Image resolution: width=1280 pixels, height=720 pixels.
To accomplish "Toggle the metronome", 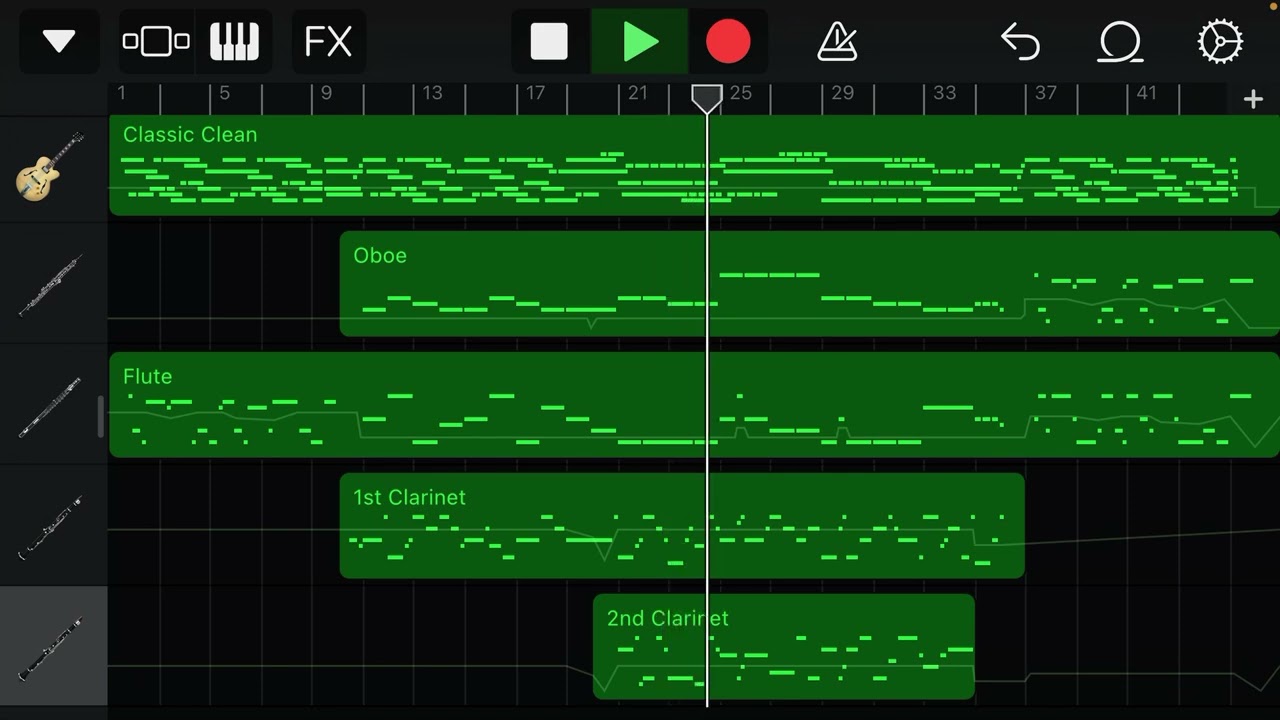I will click(837, 42).
